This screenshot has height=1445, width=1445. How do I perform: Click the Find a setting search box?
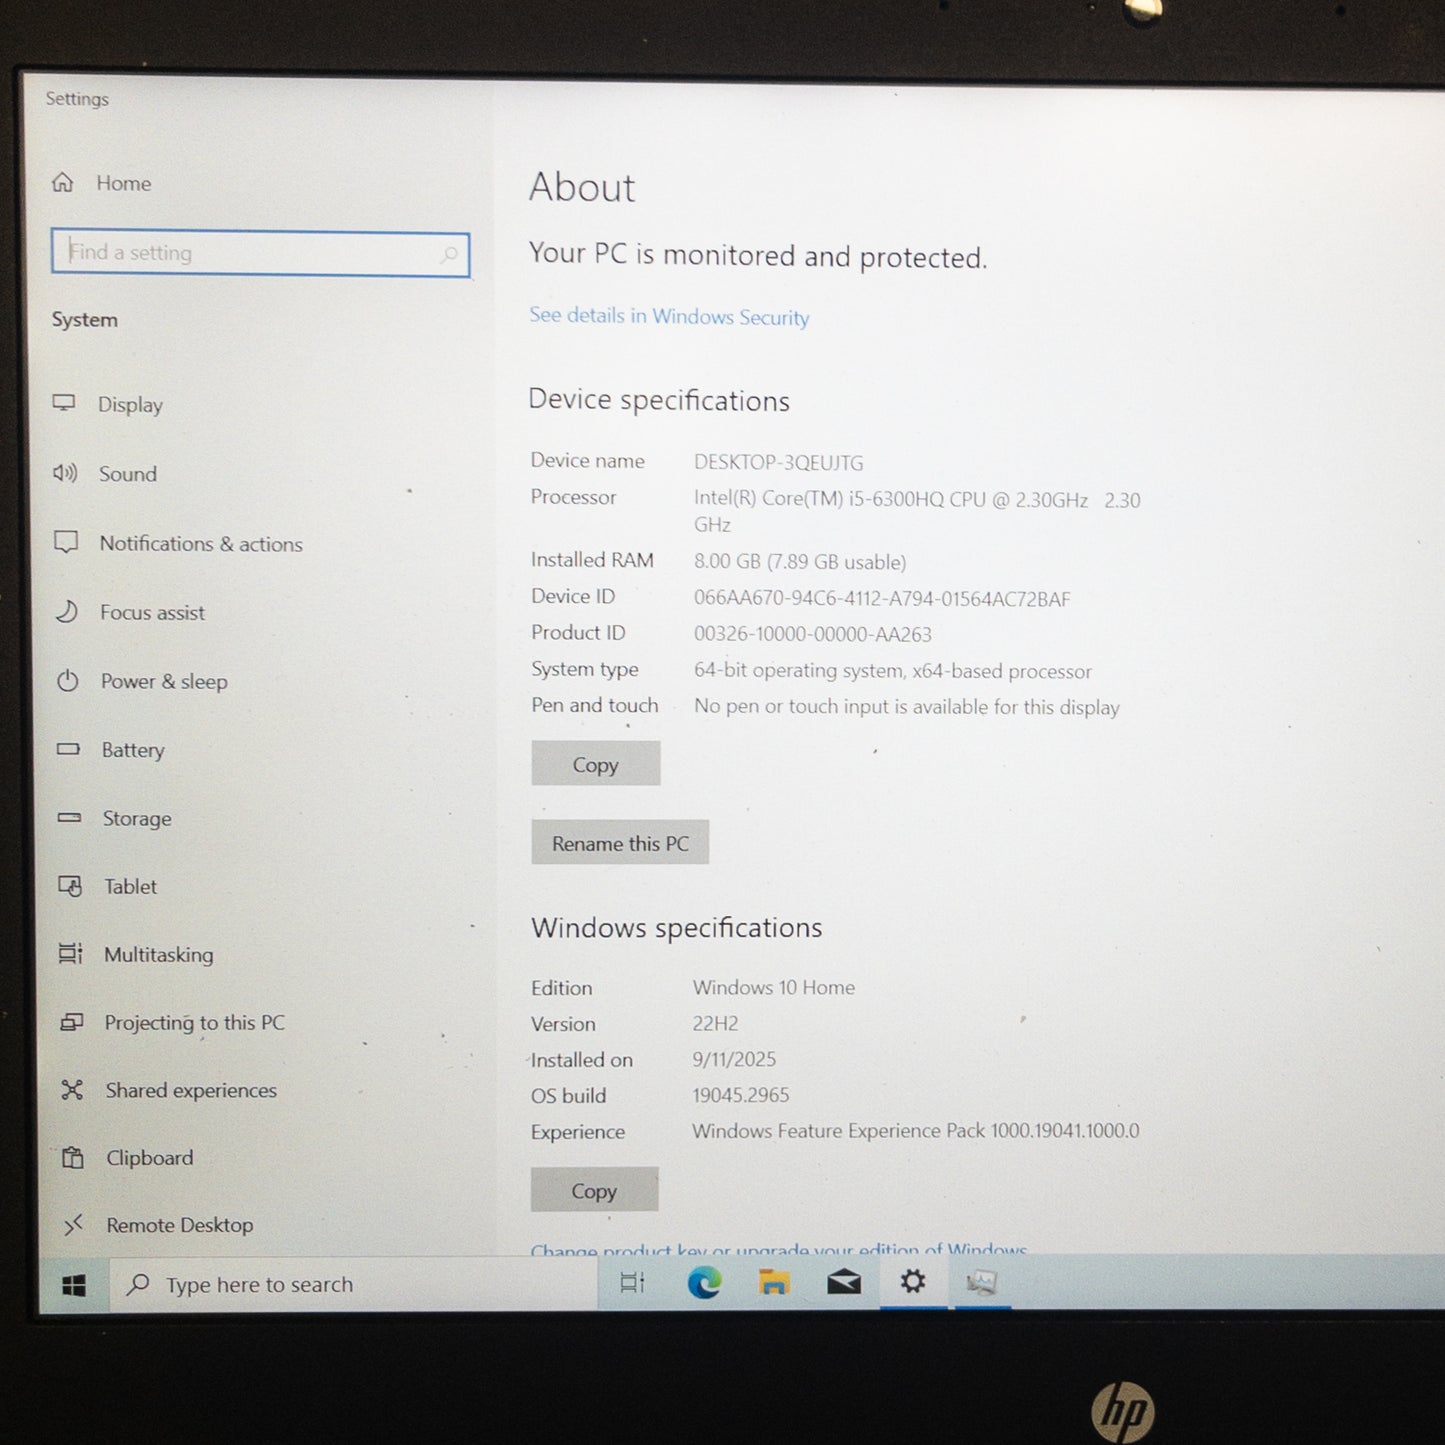tap(260, 253)
